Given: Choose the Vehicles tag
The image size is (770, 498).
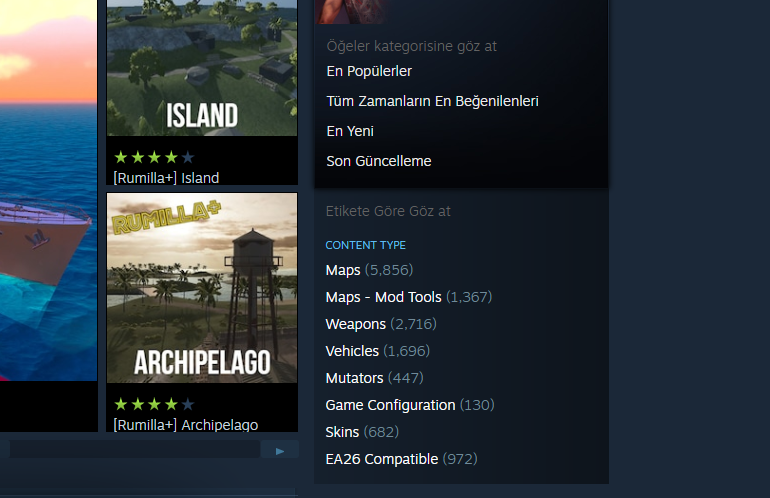Looking at the screenshot, I should click(x=352, y=351).
